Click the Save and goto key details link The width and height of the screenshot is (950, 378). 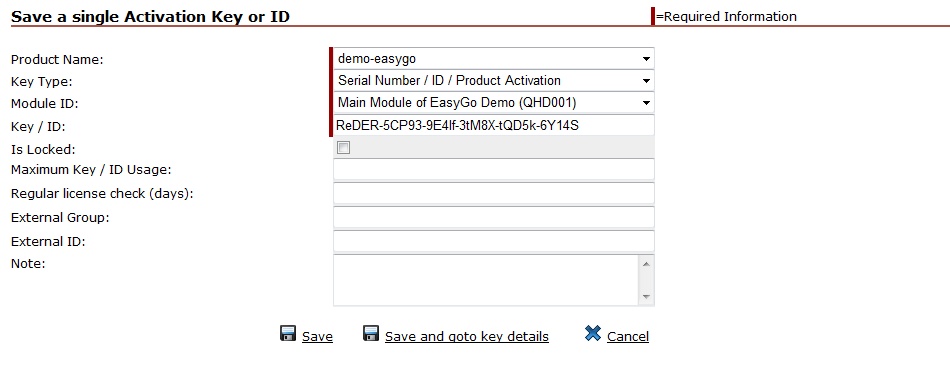click(x=467, y=336)
